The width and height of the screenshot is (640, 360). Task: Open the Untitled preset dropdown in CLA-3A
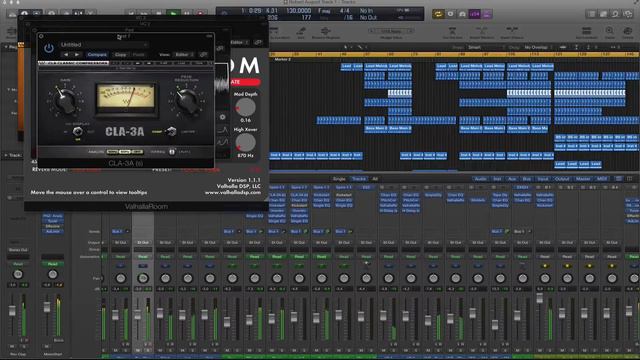[x=104, y=44]
